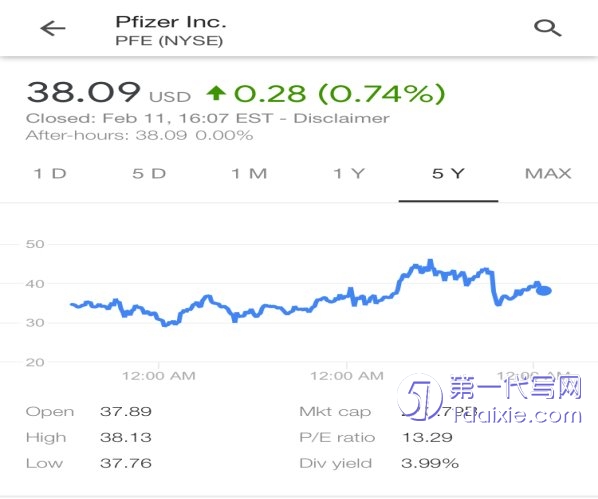Show the MAX range chart
Screen dimensions: 598x499
(548, 174)
